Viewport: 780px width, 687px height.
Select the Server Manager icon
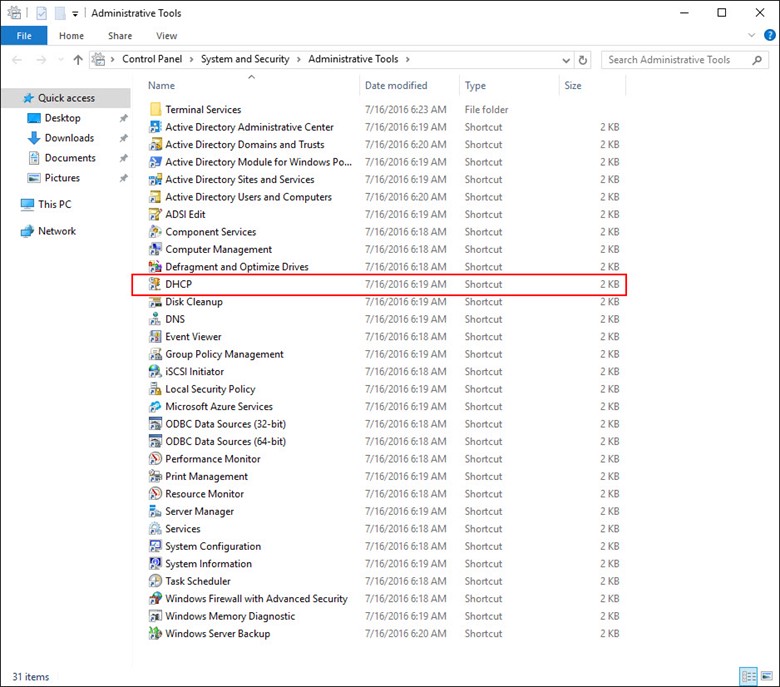click(x=155, y=511)
